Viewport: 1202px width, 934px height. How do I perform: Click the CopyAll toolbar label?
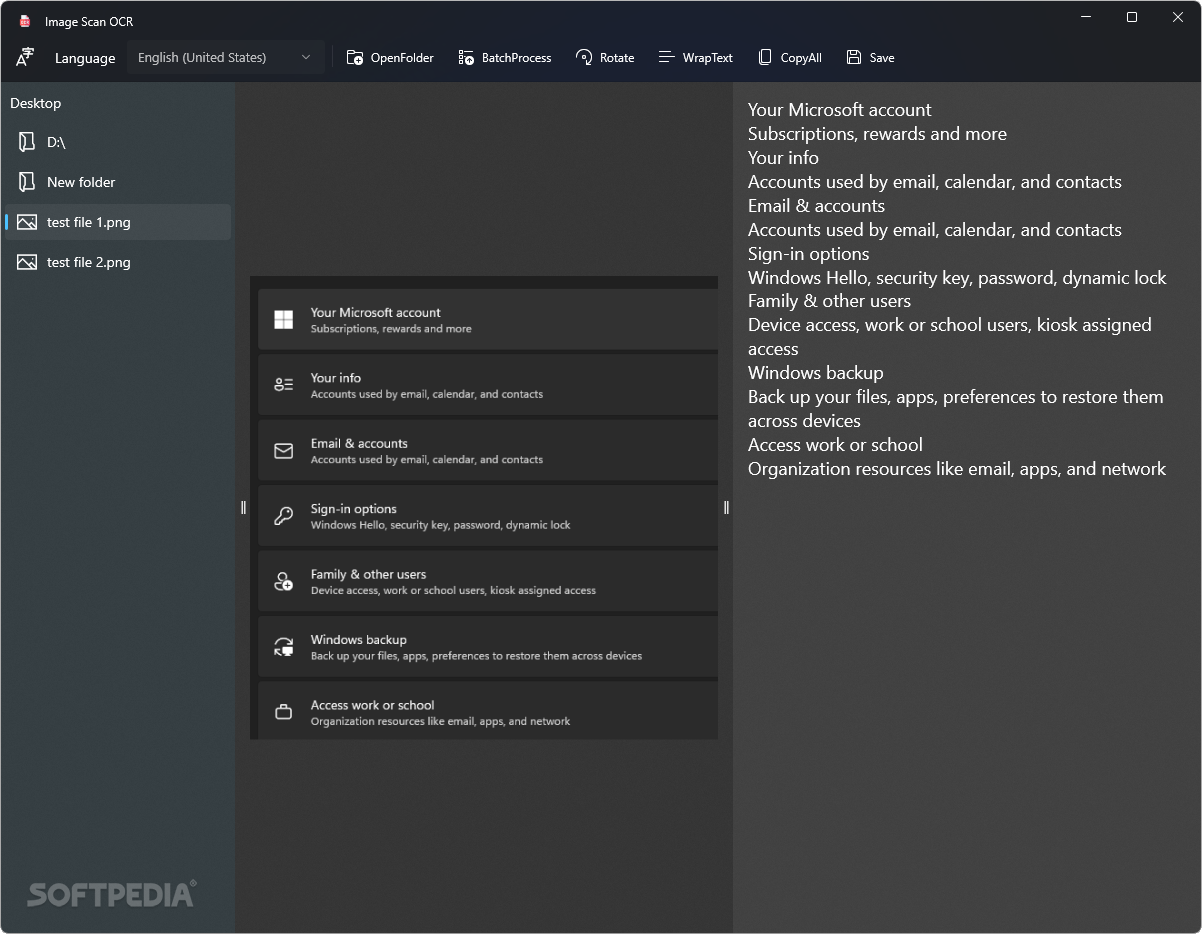801,58
